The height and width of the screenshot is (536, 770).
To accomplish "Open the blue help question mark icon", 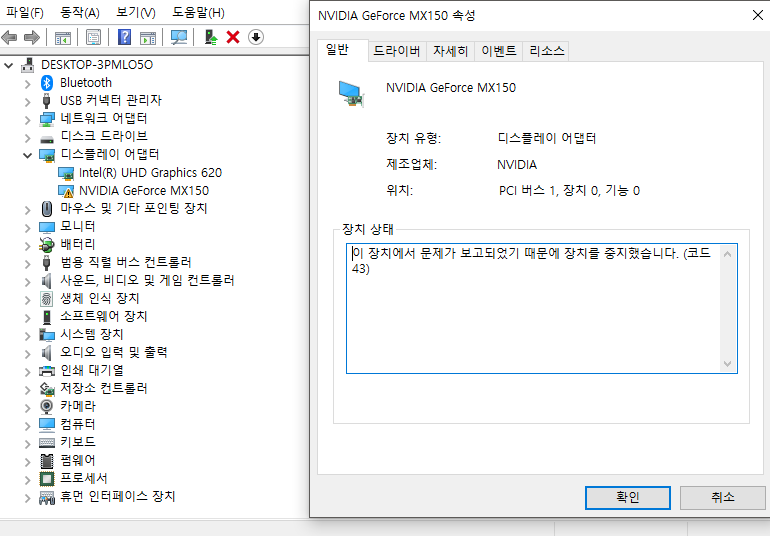I will click(125, 37).
